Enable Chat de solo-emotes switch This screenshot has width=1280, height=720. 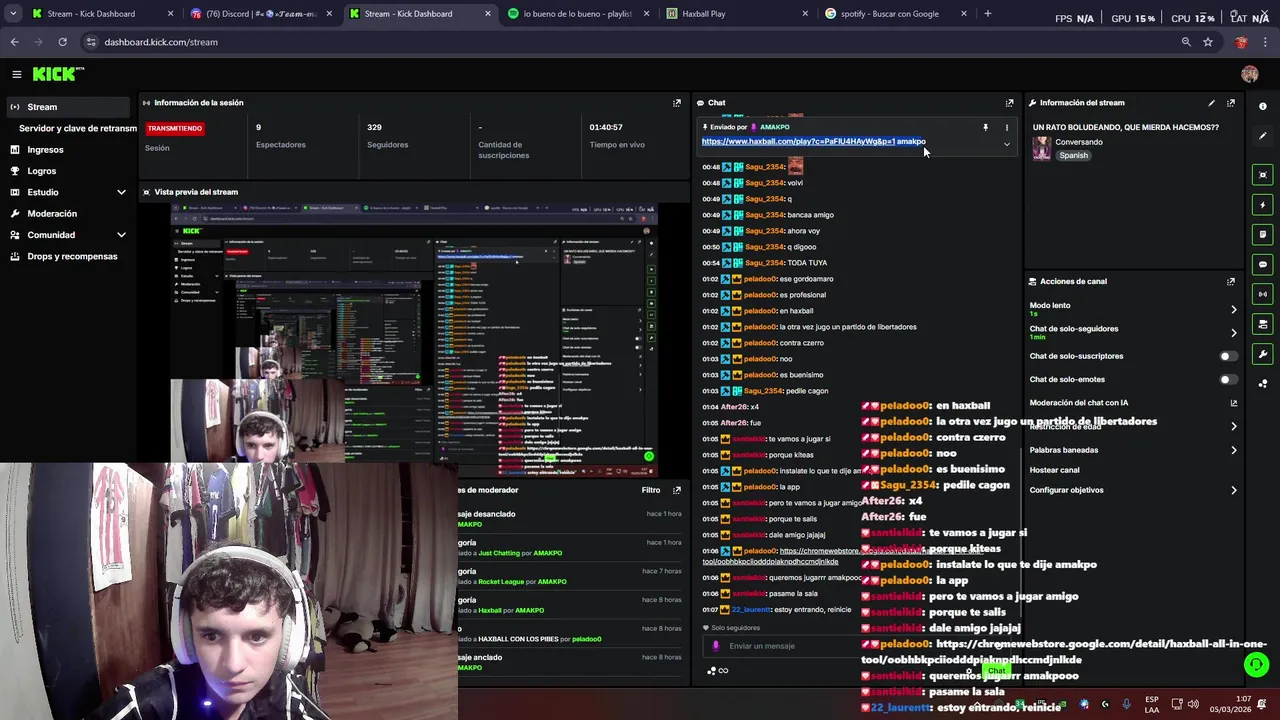tap(1228, 380)
